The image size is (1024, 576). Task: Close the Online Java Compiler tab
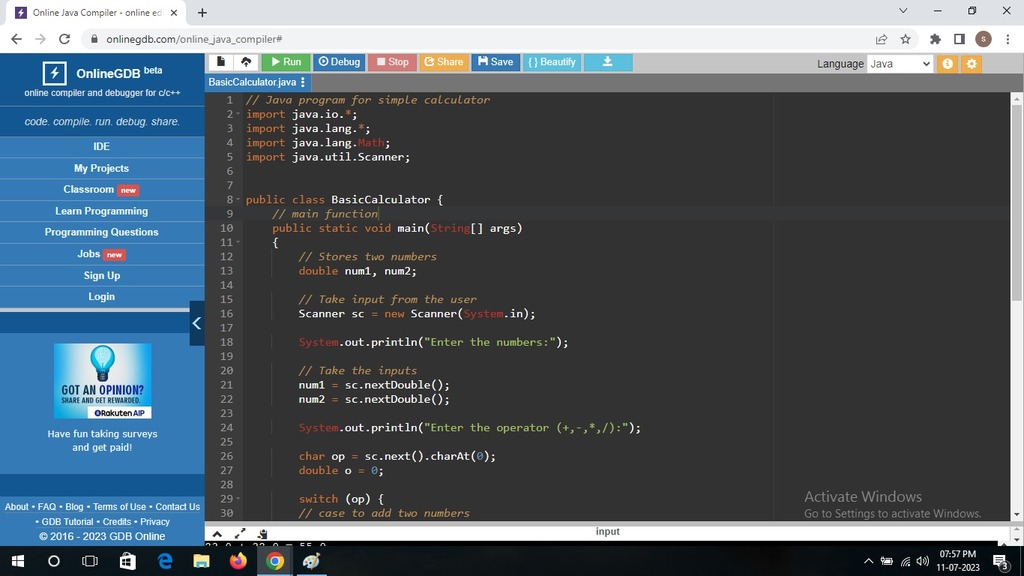(x=174, y=12)
